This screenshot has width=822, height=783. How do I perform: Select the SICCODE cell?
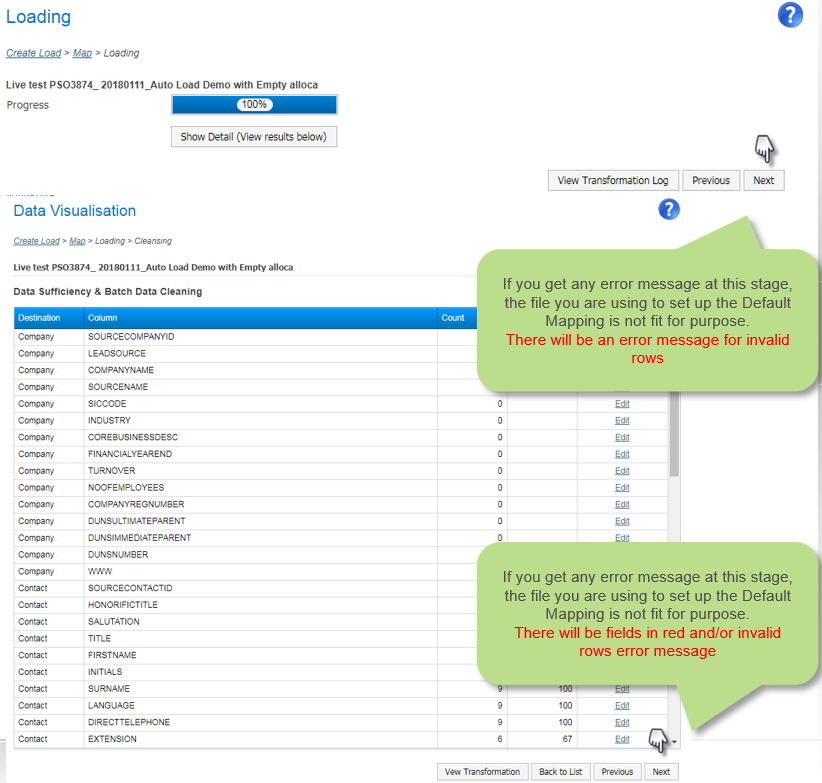point(261,404)
